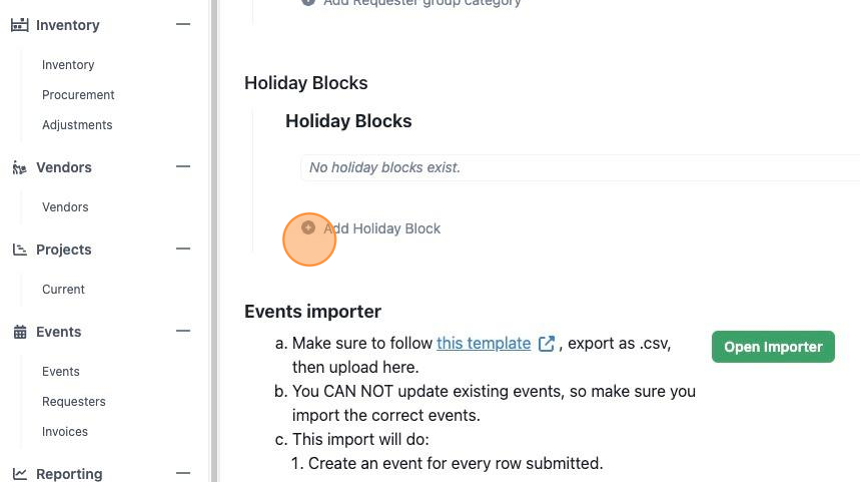Click the Projects chart icon
Viewport: 860px width, 482px height.
(20, 249)
